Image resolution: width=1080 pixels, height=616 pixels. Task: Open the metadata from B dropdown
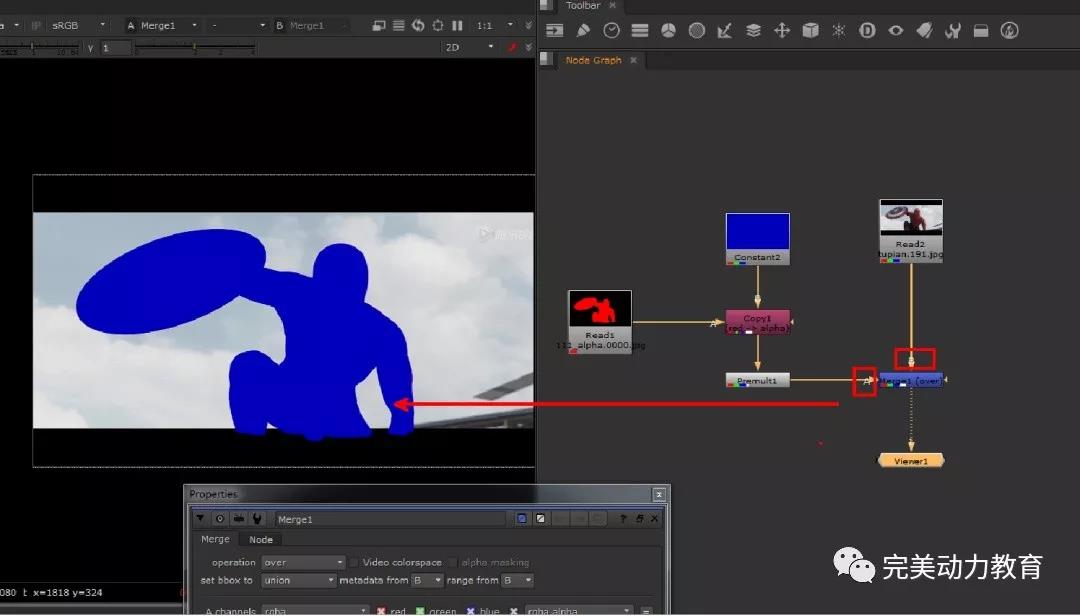tap(427, 580)
